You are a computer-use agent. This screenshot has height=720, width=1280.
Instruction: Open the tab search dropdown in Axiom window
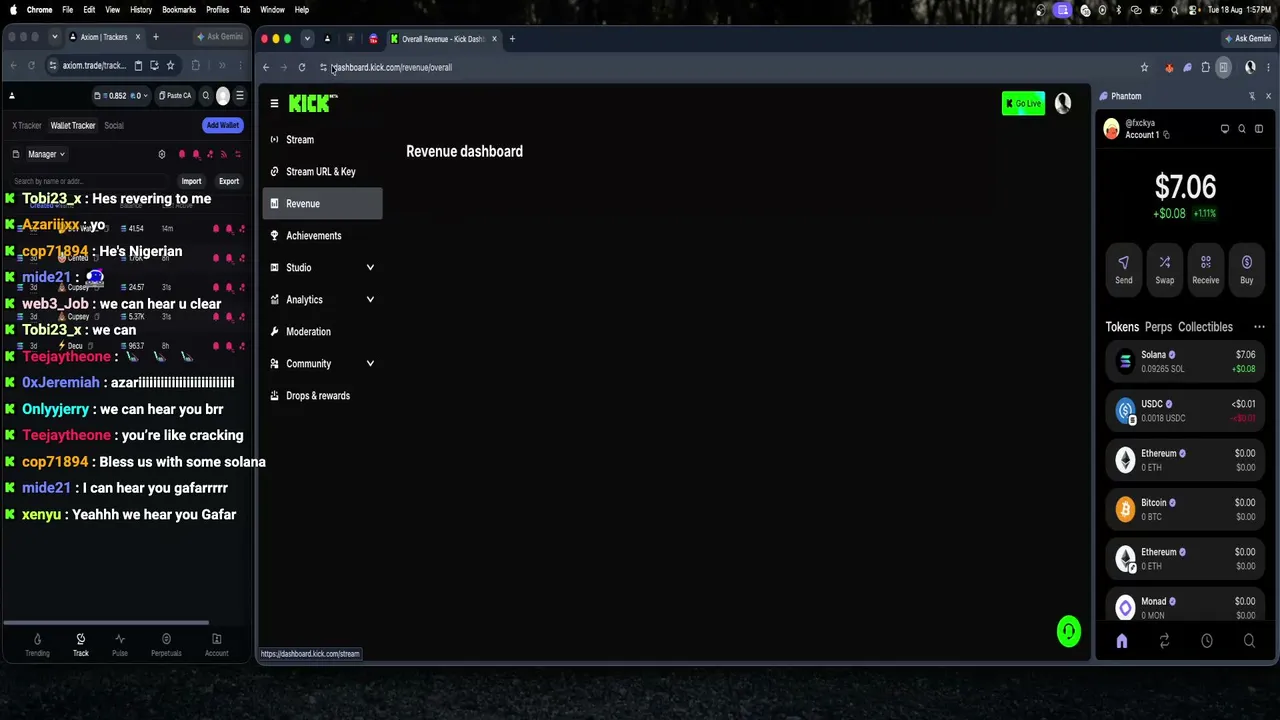(x=54, y=37)
